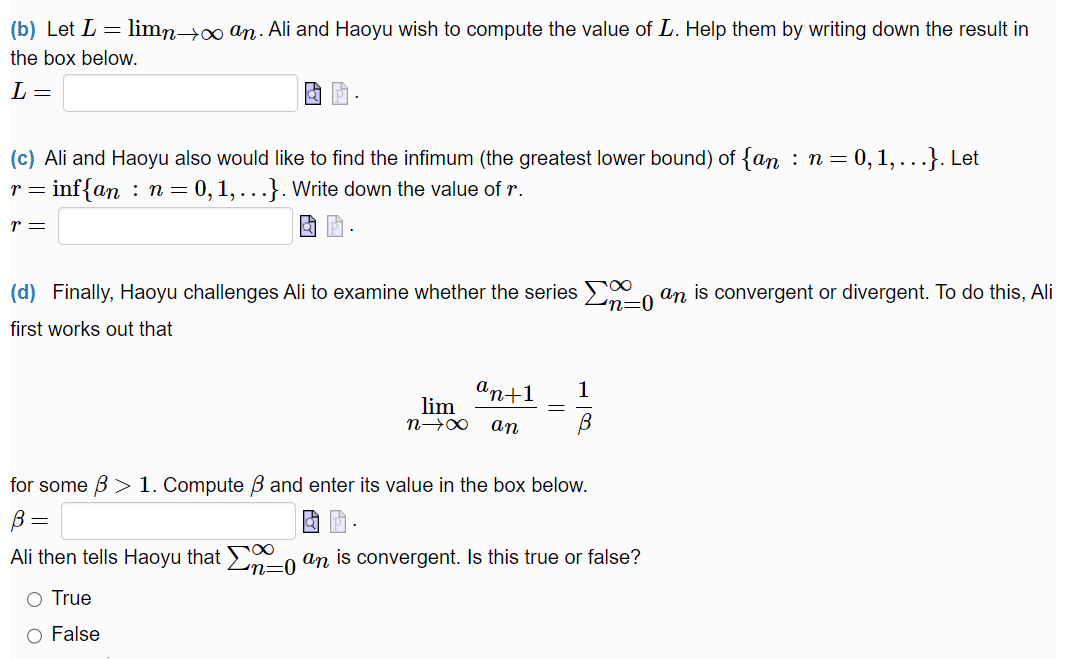Image resolution: width=1074 pixels, height=659 pixels.
Task: Click the part (c) heading label
Action: 22,157
